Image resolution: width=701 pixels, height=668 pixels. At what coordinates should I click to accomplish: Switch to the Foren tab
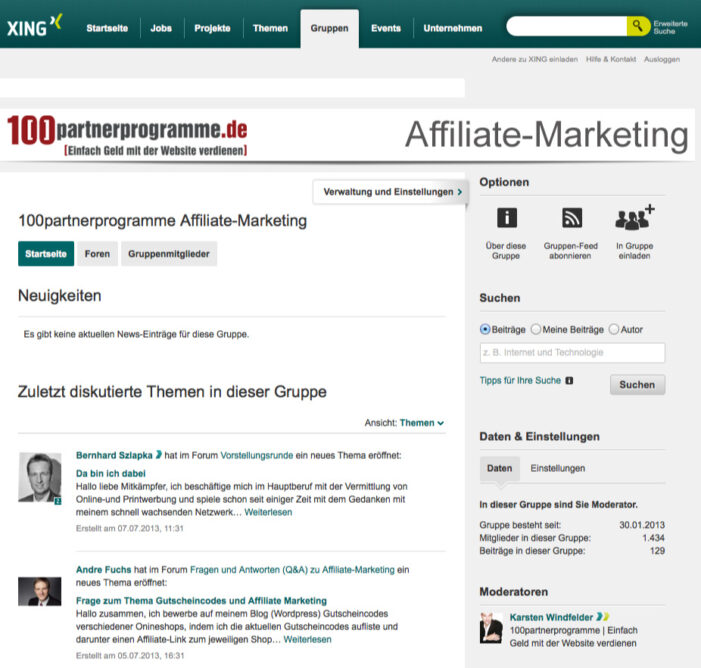(x=97, y=254)
